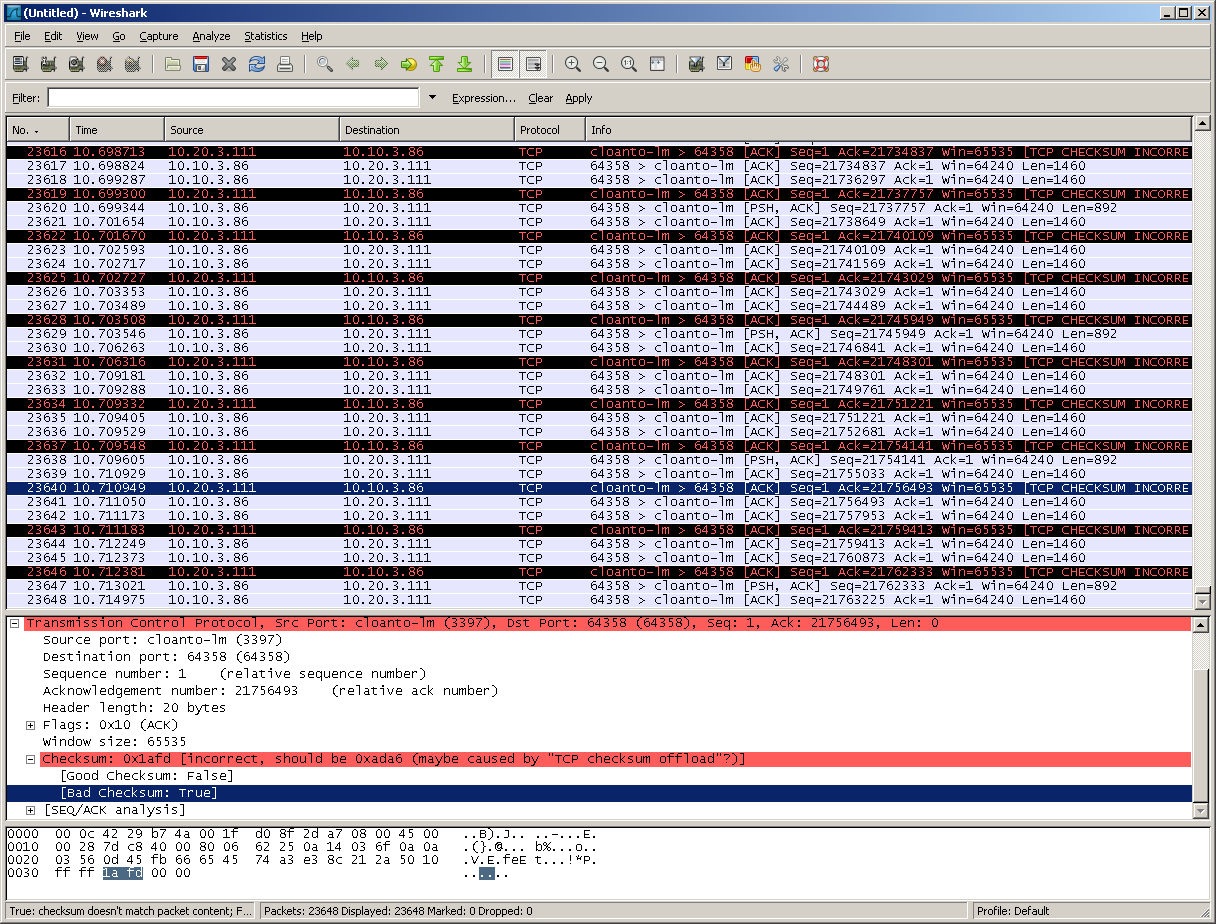Image resolution: width=1216 pixels, height=924 pixels.
Task: Collapse the Checksum tree node
Action: pyautogui.click(x=31, y=760)
